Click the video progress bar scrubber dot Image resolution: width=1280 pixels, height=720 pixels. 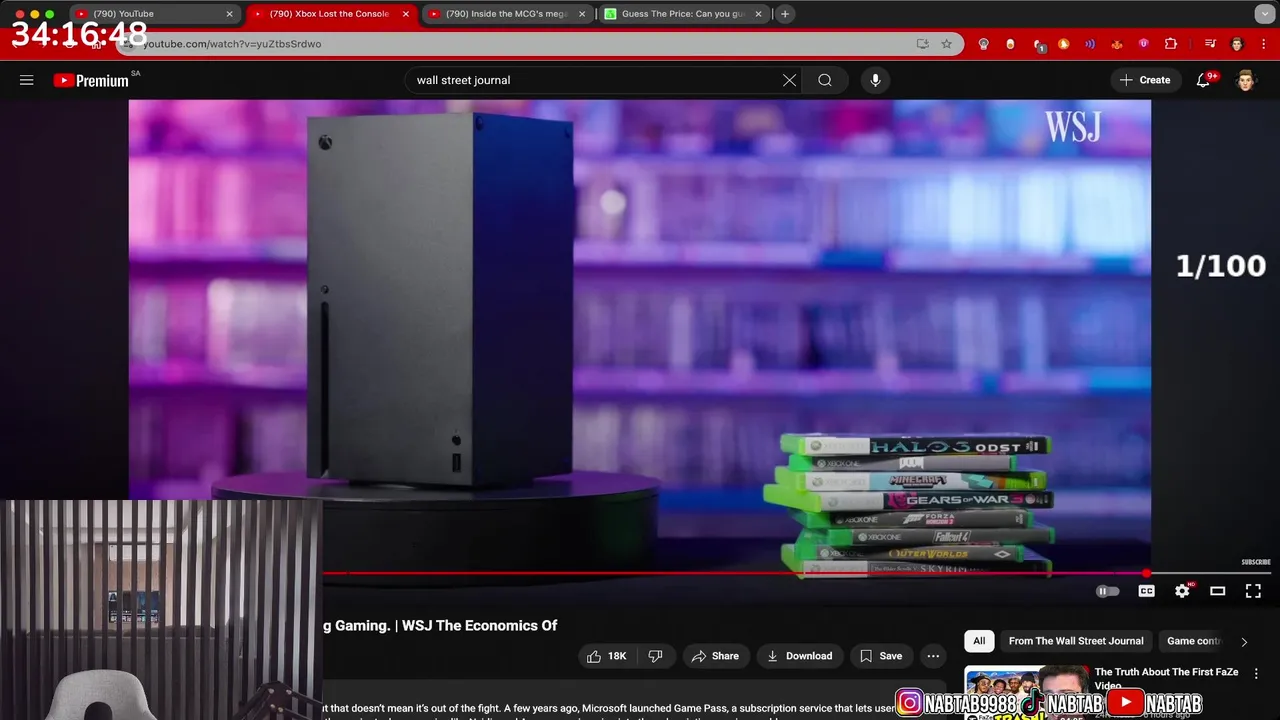pyautogui.click(x=1145, y=574)
